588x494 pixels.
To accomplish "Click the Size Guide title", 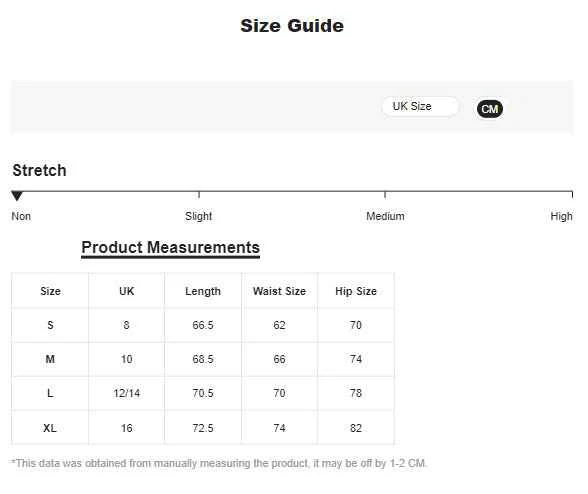I will coord(292,26).
